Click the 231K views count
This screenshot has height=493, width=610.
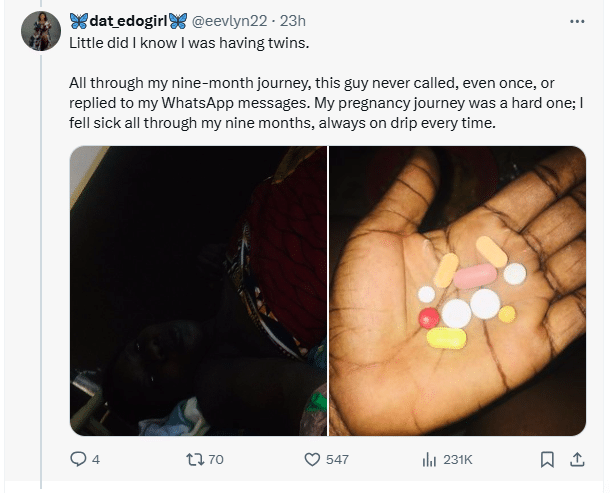click(x=458, y=459)
